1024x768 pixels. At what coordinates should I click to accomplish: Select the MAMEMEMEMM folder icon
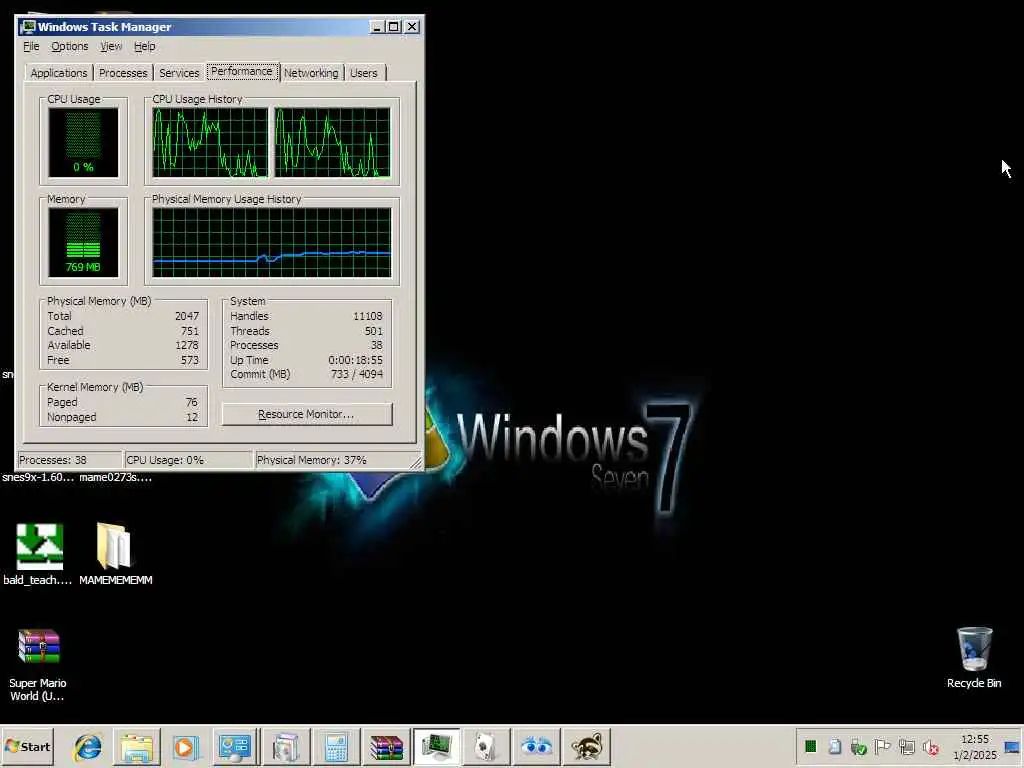point(116,553)
